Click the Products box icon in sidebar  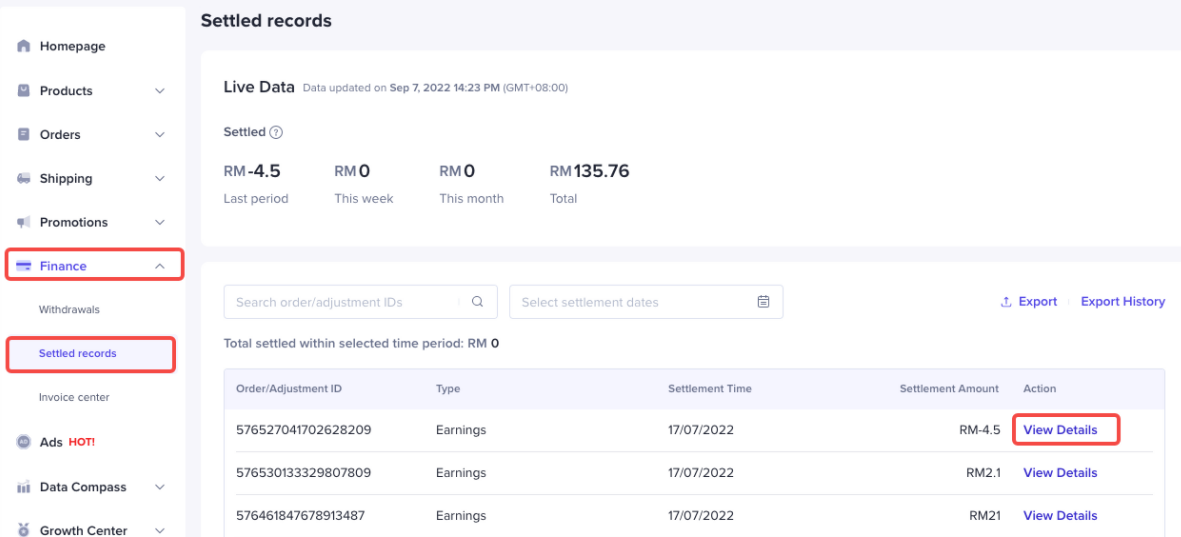(24, 91)
